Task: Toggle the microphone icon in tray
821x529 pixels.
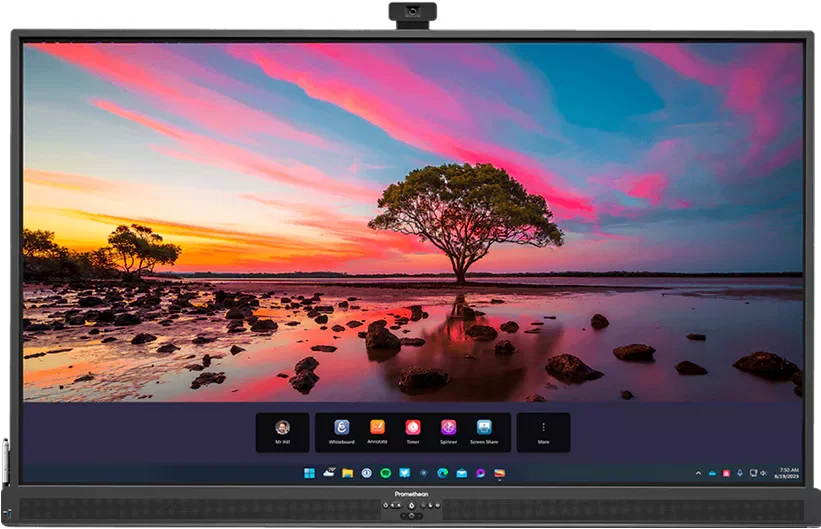Action: coord(739,473)
